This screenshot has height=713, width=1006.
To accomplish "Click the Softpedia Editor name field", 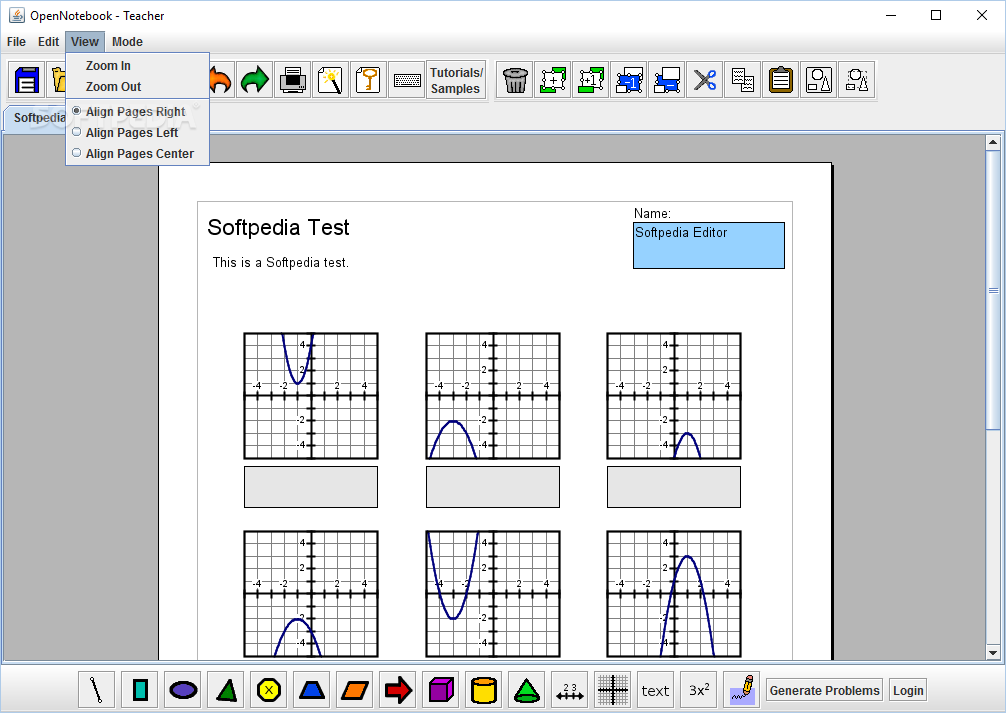I will point(708,245).
